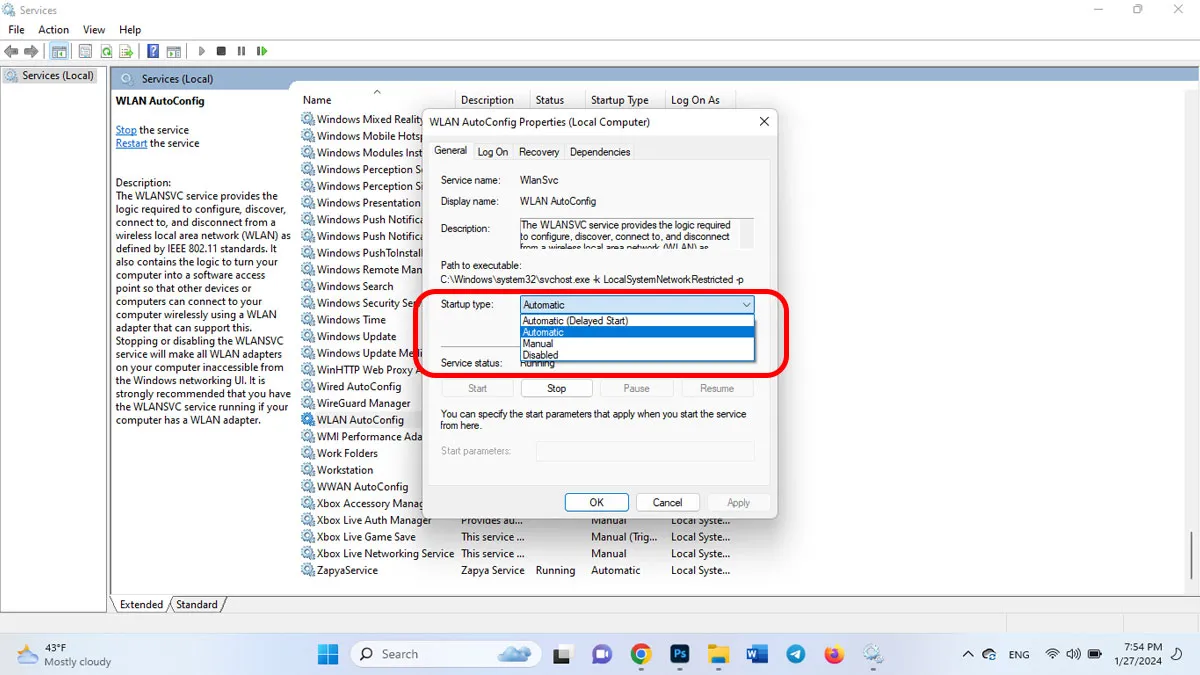The width and height of the screenshot is (1200, 675).
Task: Open the weather widget showing 43°F
Action: coord(64,655)
